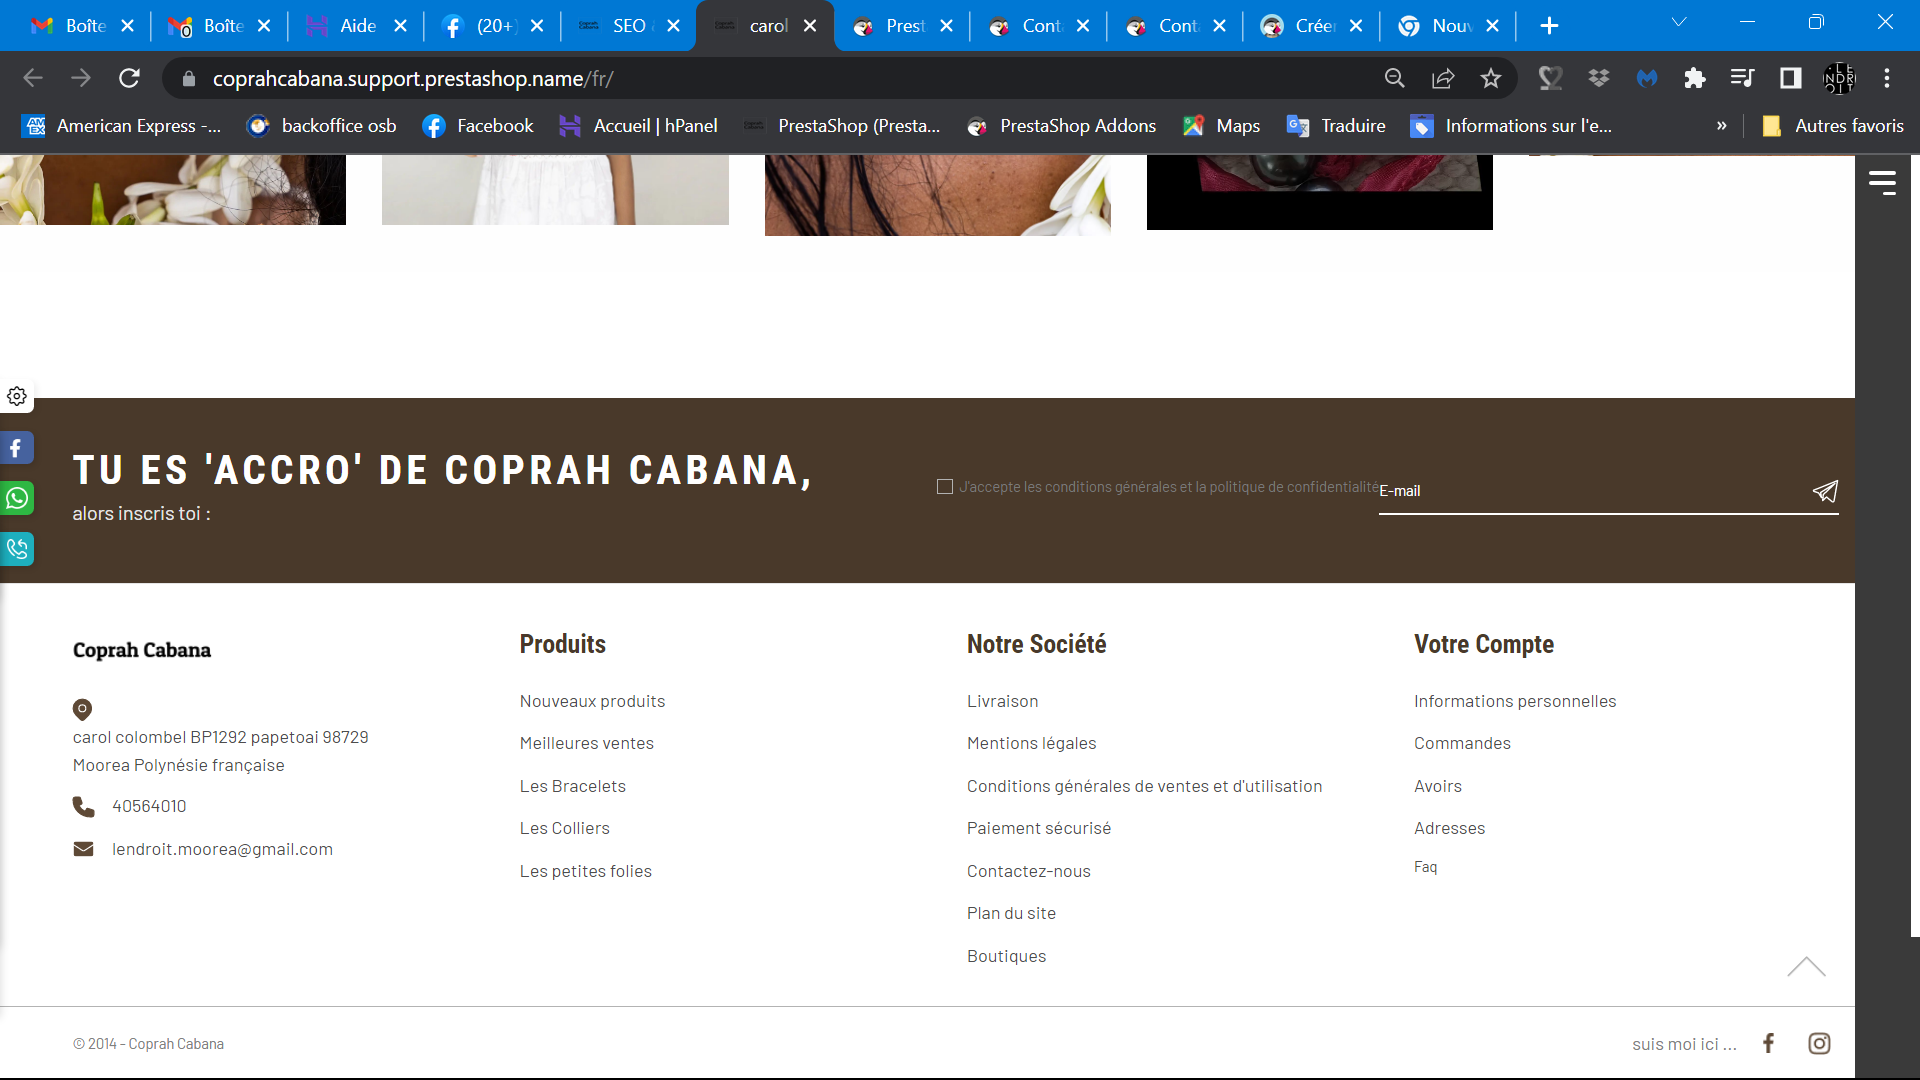Click the phone call sidebar icon
The image size is (1920, 1080).
point(17,548)
